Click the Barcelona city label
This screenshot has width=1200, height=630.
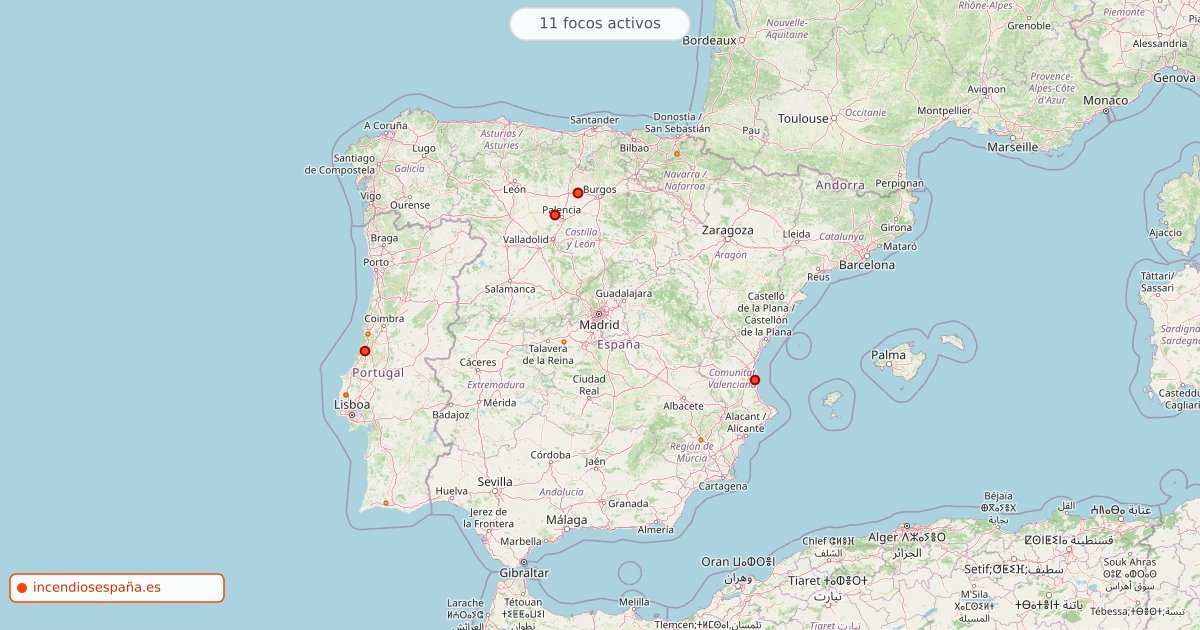pos(866,265)
